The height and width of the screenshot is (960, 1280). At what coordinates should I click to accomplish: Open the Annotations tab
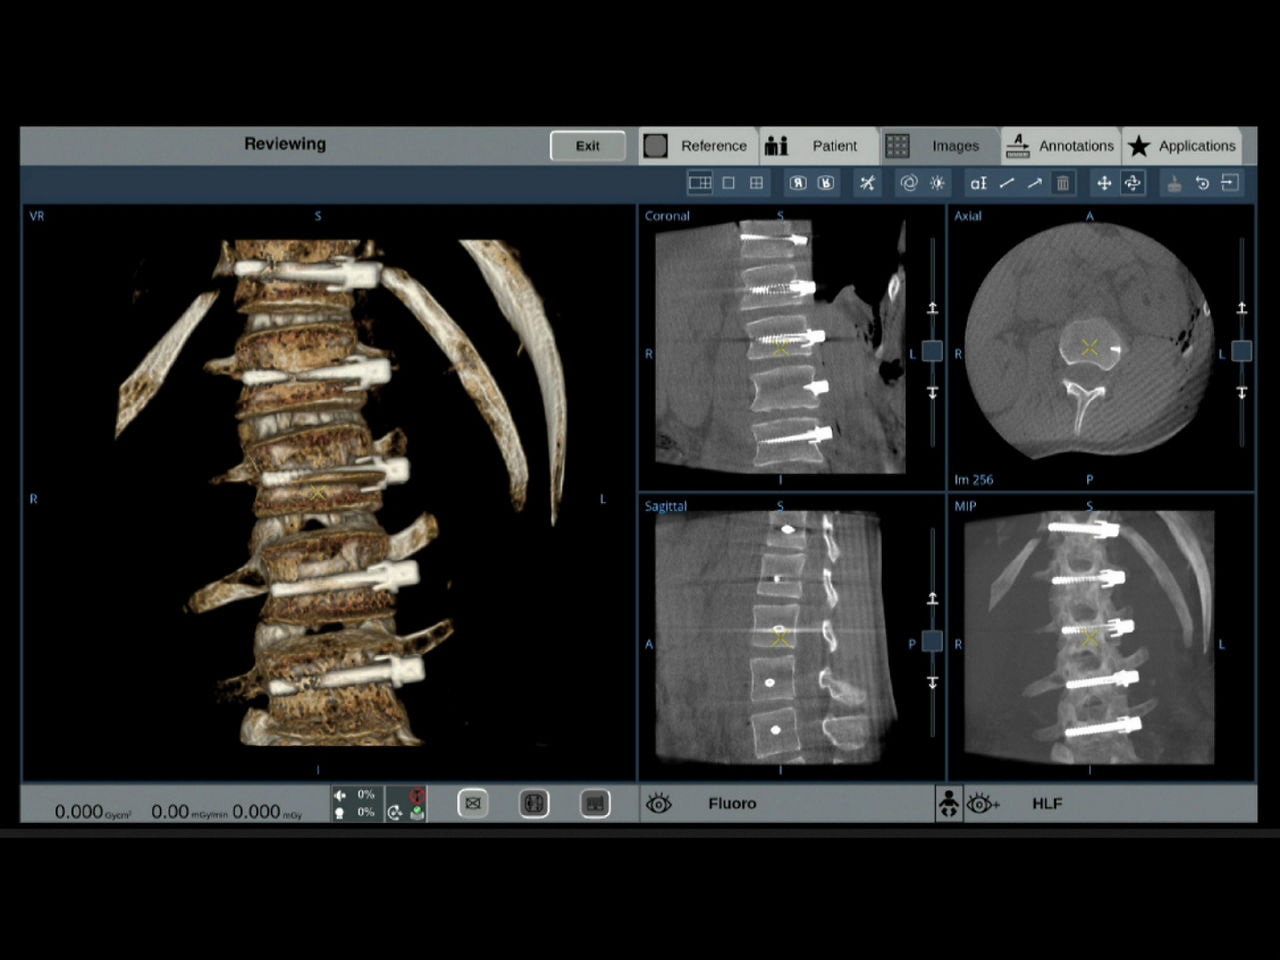point(1060,146)
